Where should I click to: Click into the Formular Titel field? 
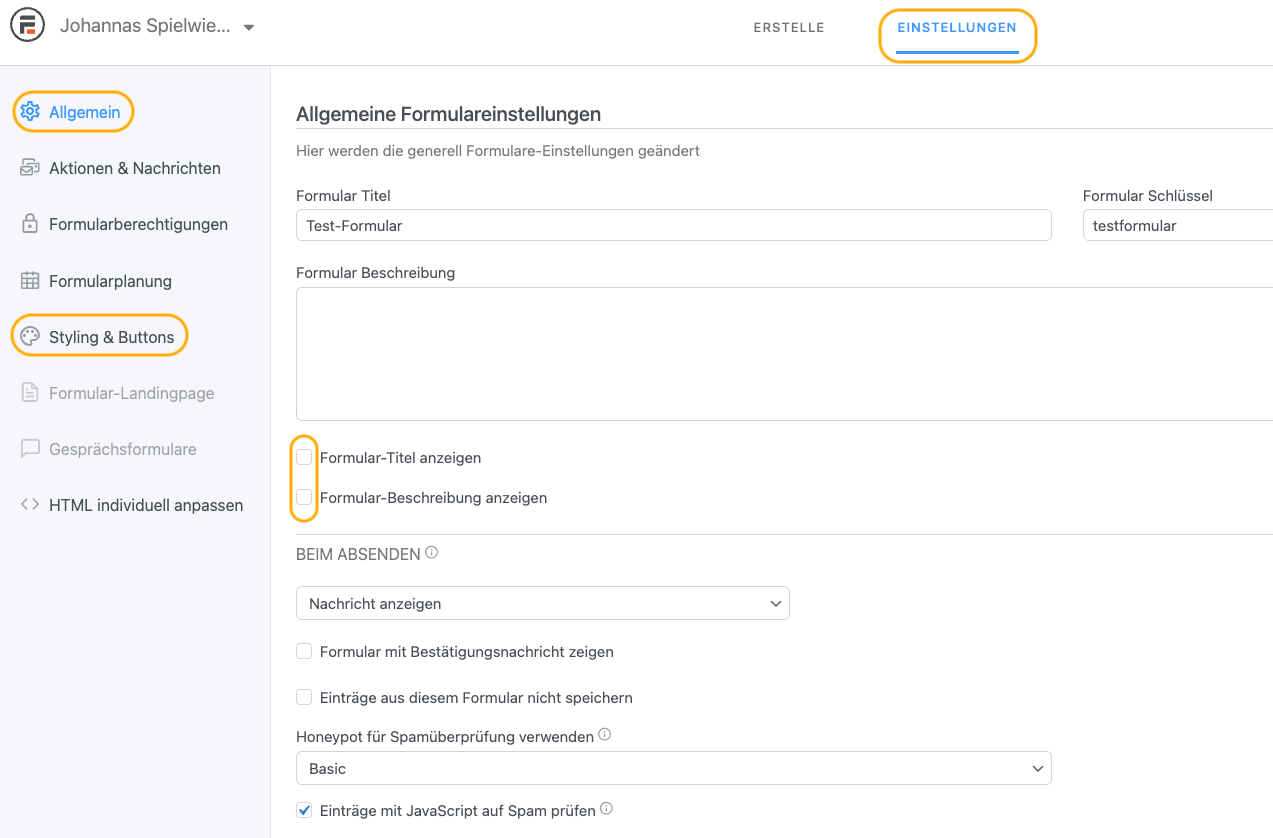click(x=673, y=225)
